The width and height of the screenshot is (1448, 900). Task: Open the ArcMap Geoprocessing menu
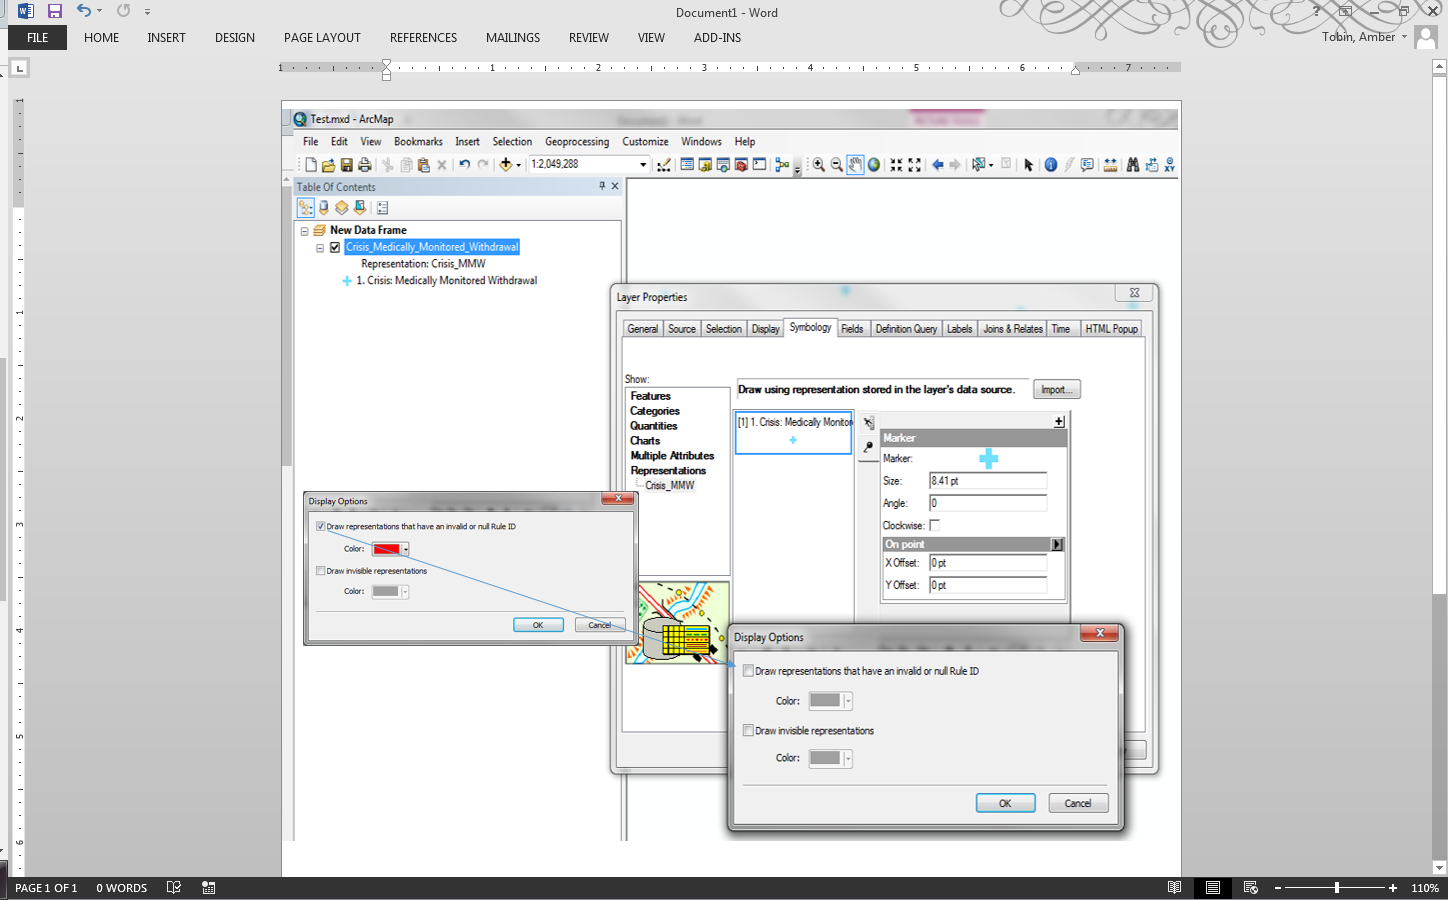pos(577,142)
